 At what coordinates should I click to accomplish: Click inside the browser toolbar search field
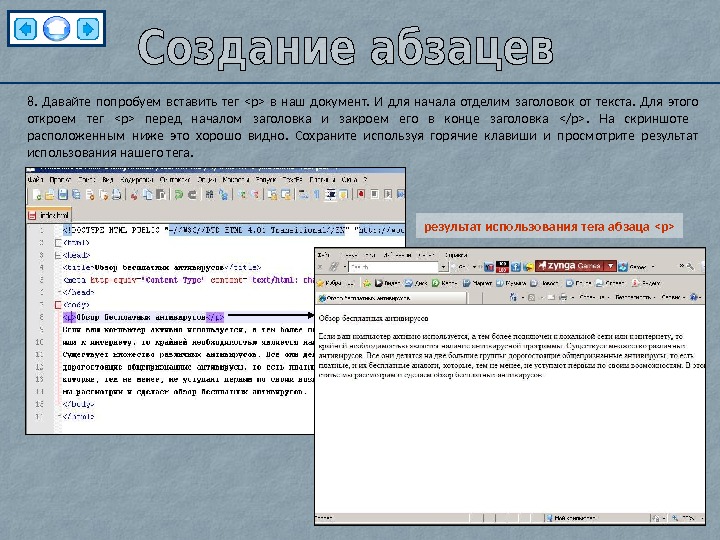coord(394,267)
